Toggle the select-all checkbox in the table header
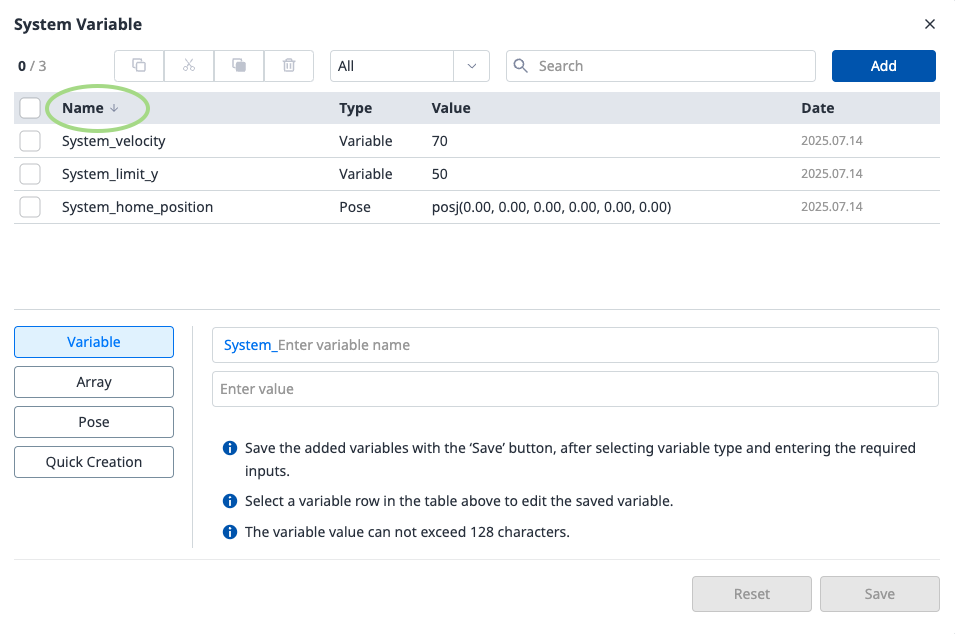Screen dimensions: 955x634 [x=30, y=108]
